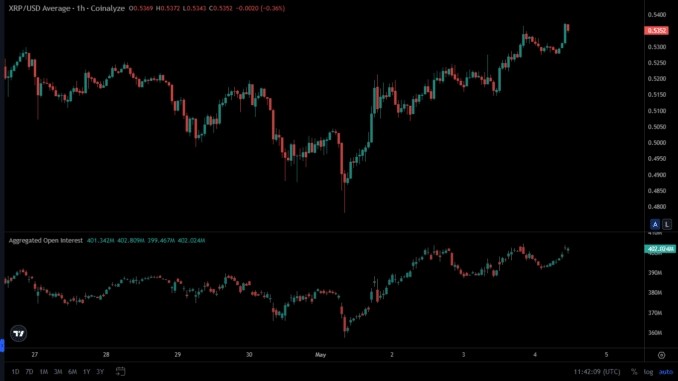Toggle the L log-scale button on price axis
The height and width of the screenshot is (381, 678).
point(667,224)
